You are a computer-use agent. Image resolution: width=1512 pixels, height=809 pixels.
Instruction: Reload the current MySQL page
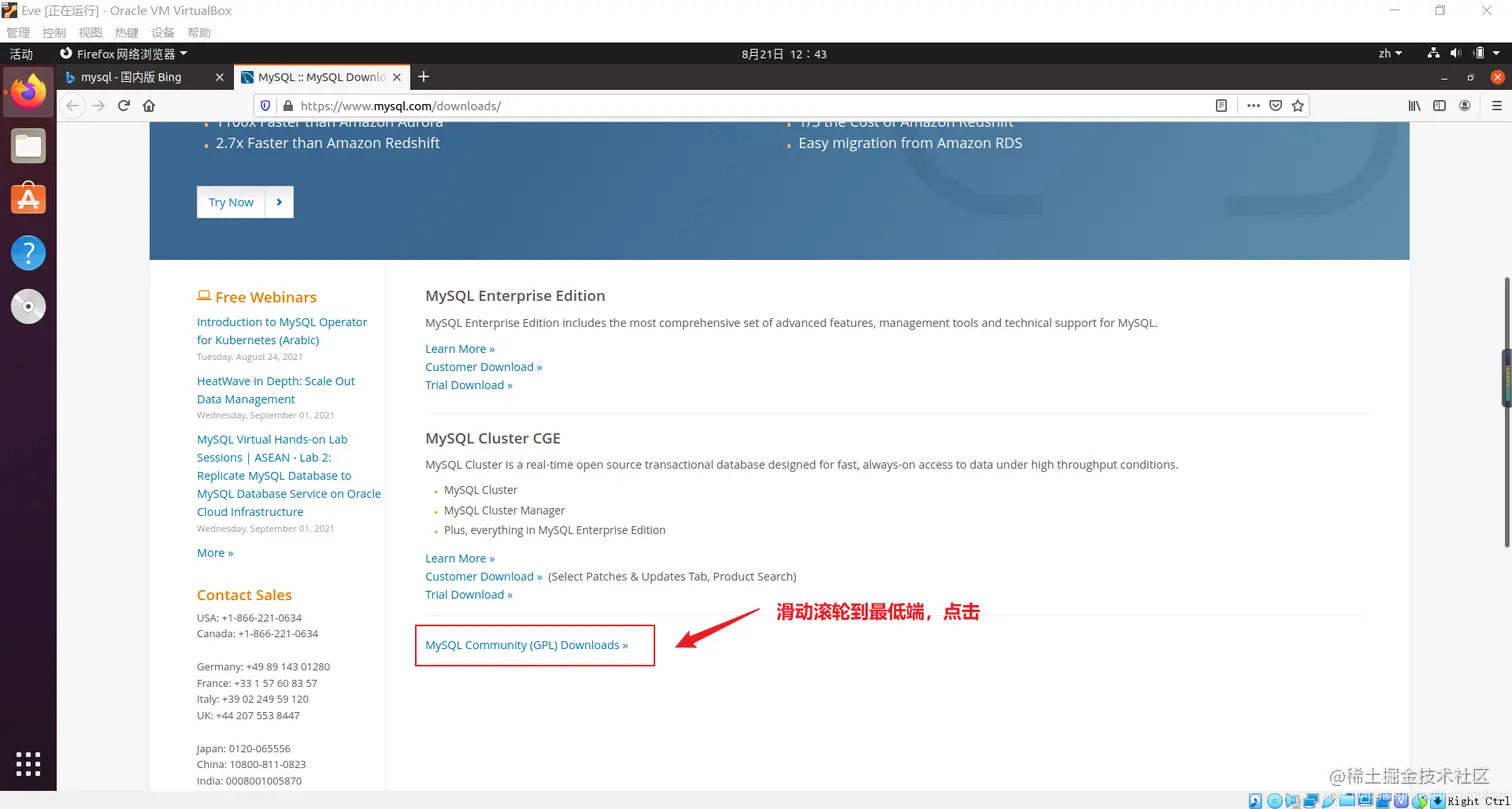124,105
